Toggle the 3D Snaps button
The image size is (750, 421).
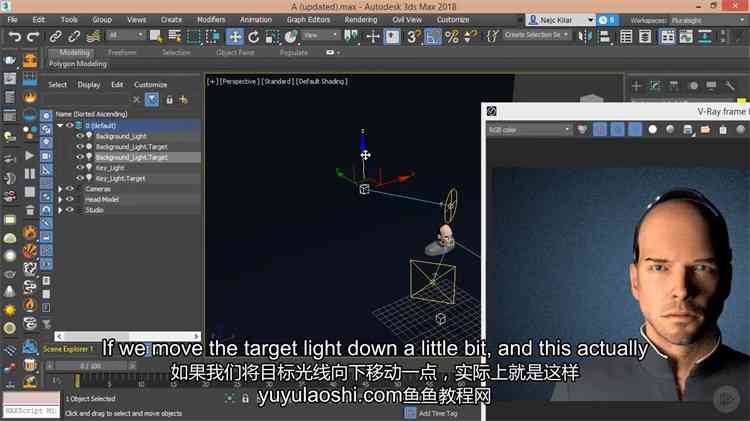point(413,36)
